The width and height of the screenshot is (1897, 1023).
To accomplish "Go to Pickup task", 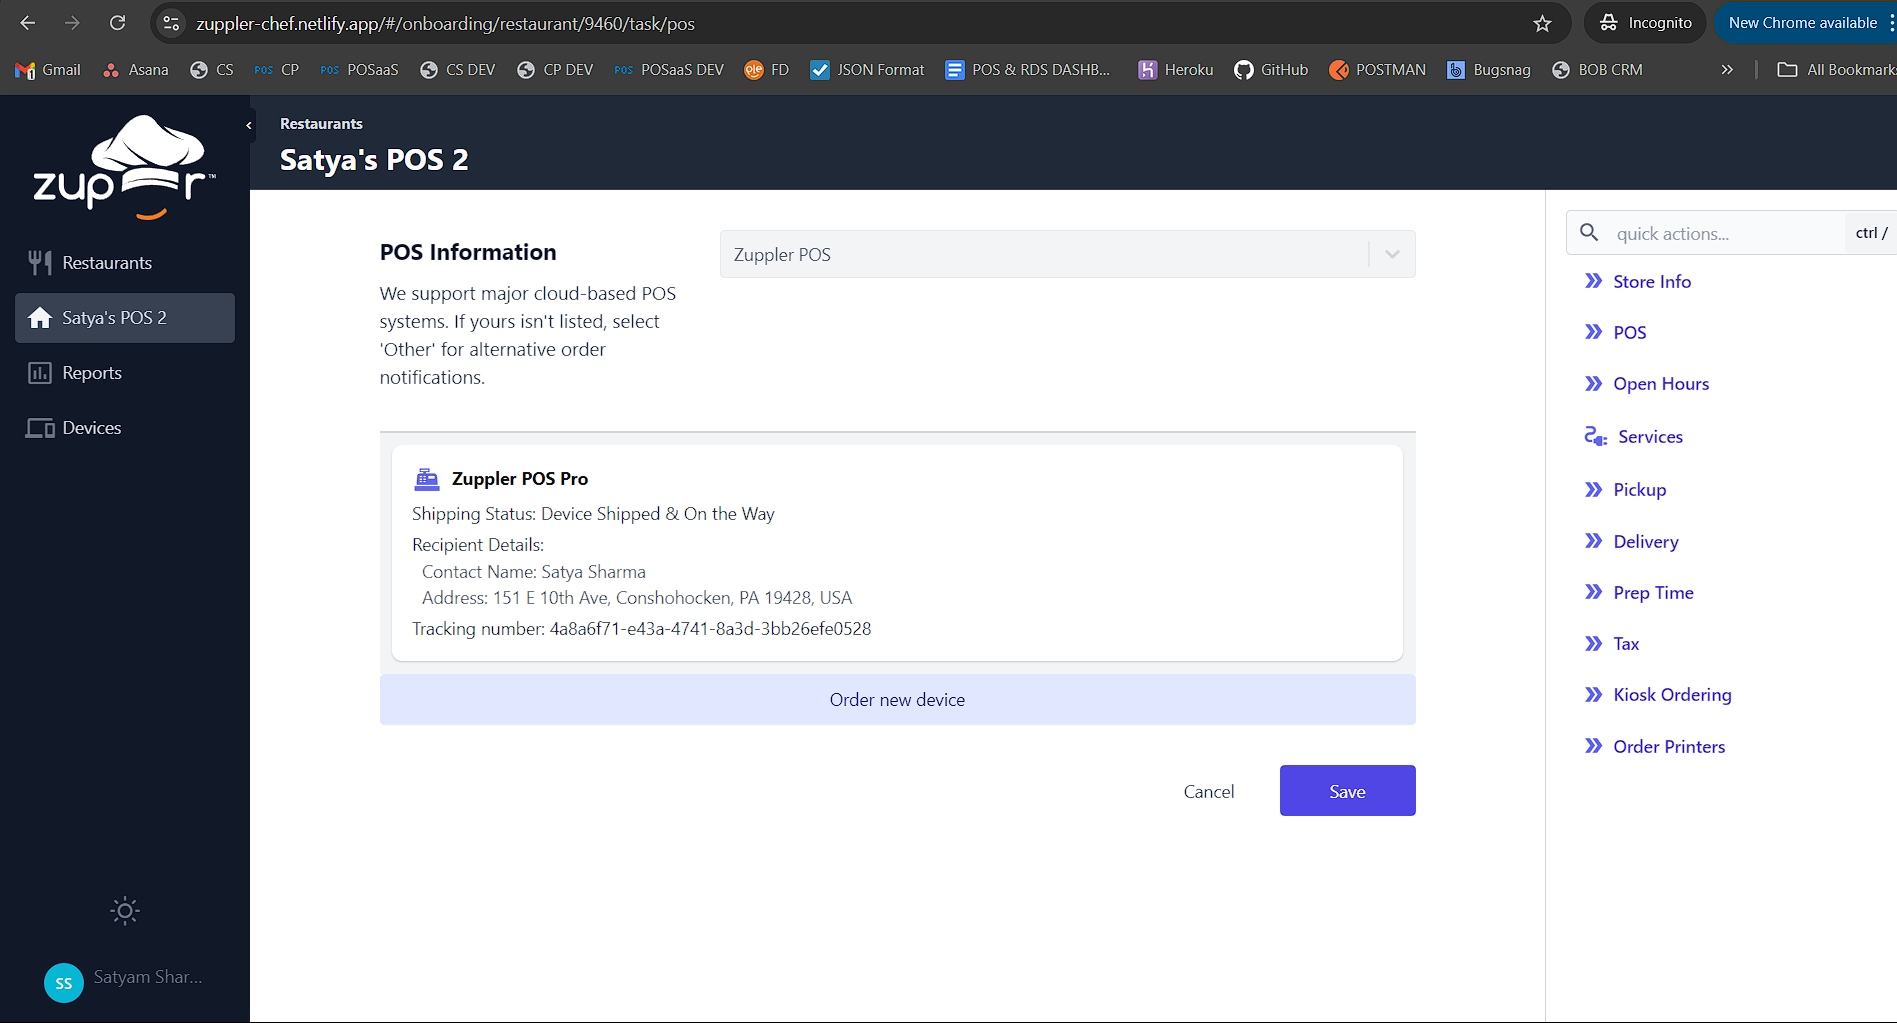I will [x=1625, y=490].
